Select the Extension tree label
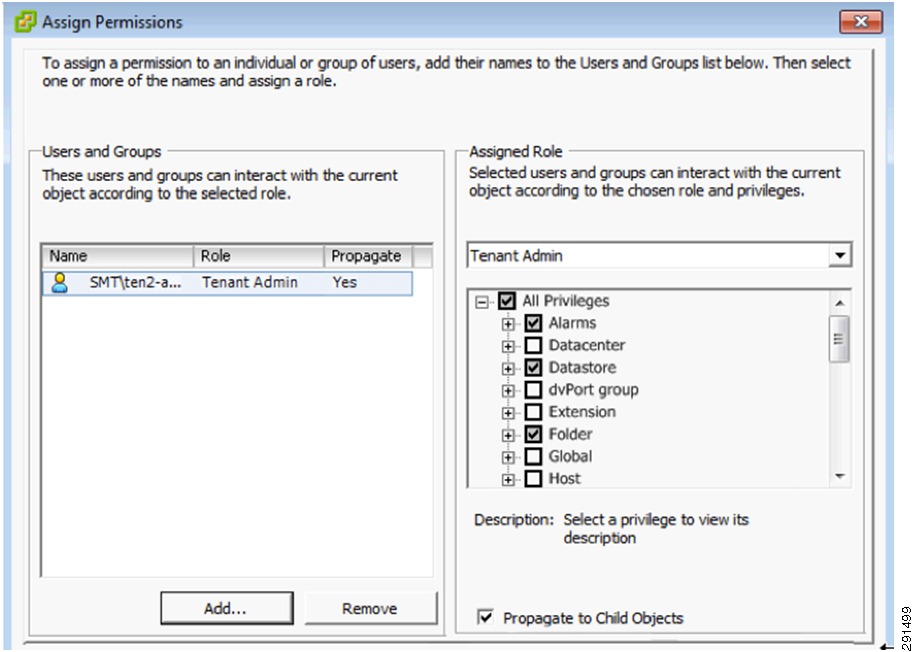The image size is (912, 652). (582, 412)
